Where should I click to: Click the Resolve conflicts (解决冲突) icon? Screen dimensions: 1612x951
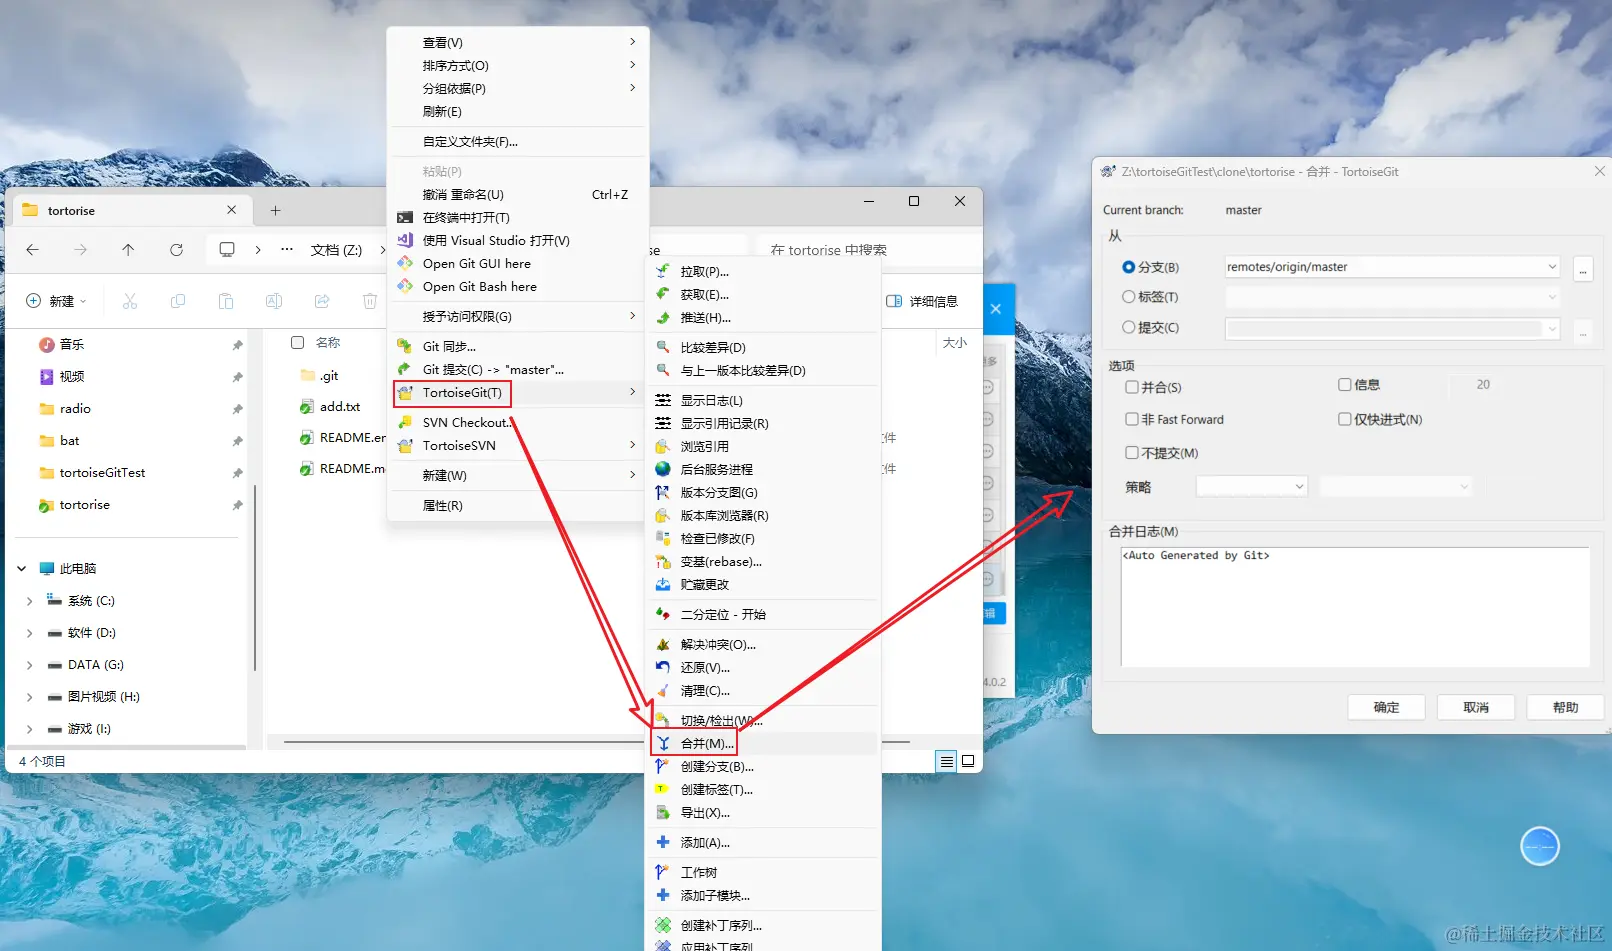point(662,644)
